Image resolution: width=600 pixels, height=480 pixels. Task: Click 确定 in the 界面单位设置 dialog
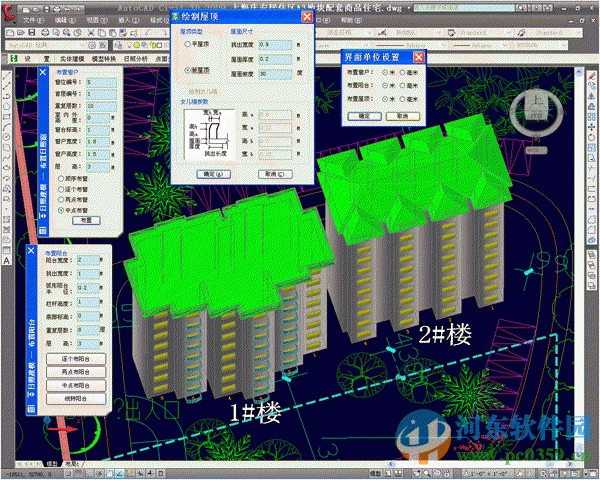[x=364, y=116]
